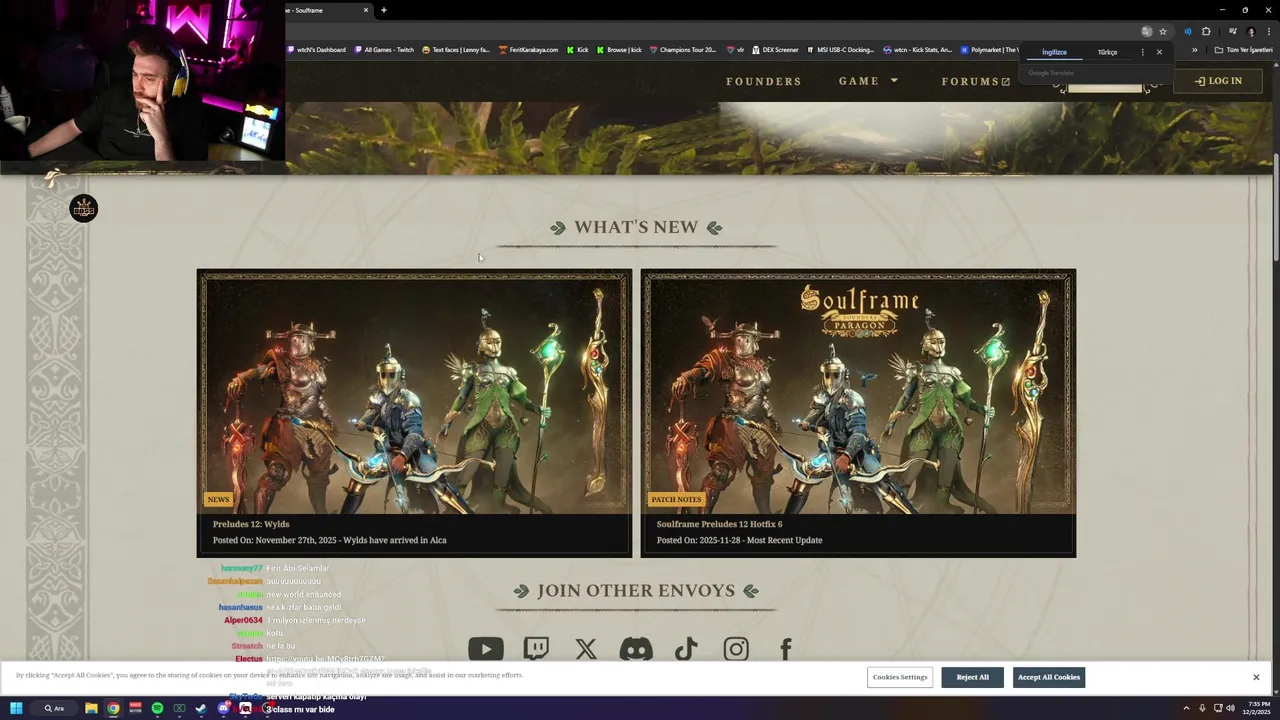Expand the GAME navigation dropdown
1280x720 pixels.
[x=868, y=81]
